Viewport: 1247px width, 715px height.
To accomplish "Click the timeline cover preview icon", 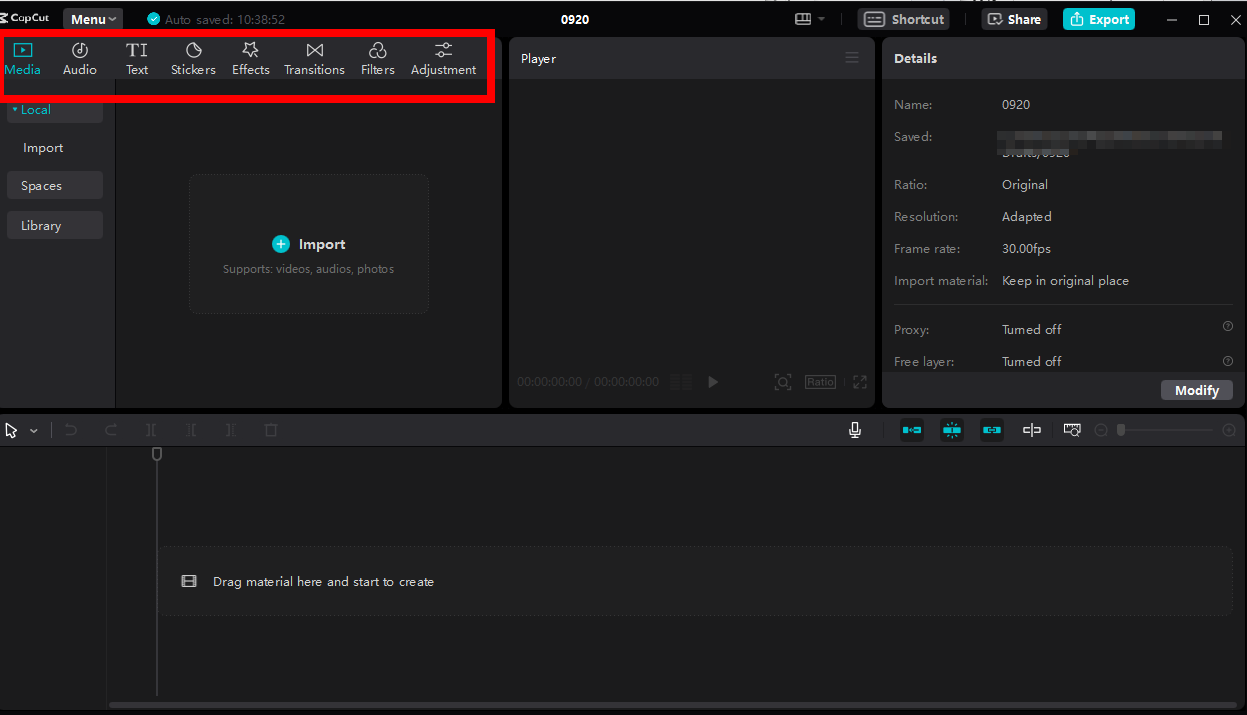I will (x=1072, y=430).
